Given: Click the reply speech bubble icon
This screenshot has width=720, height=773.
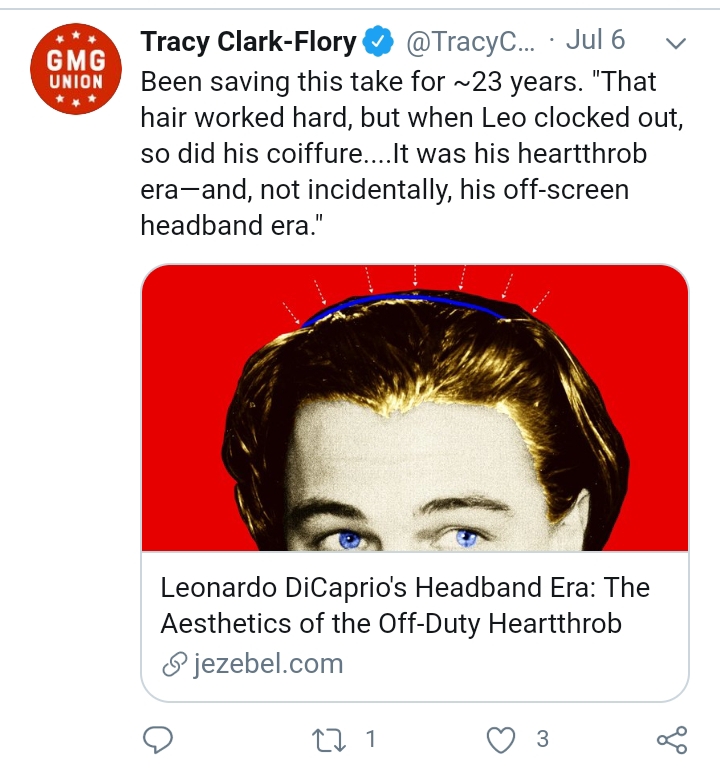Looking at the screenshot, I should click(x=158, y=740).
